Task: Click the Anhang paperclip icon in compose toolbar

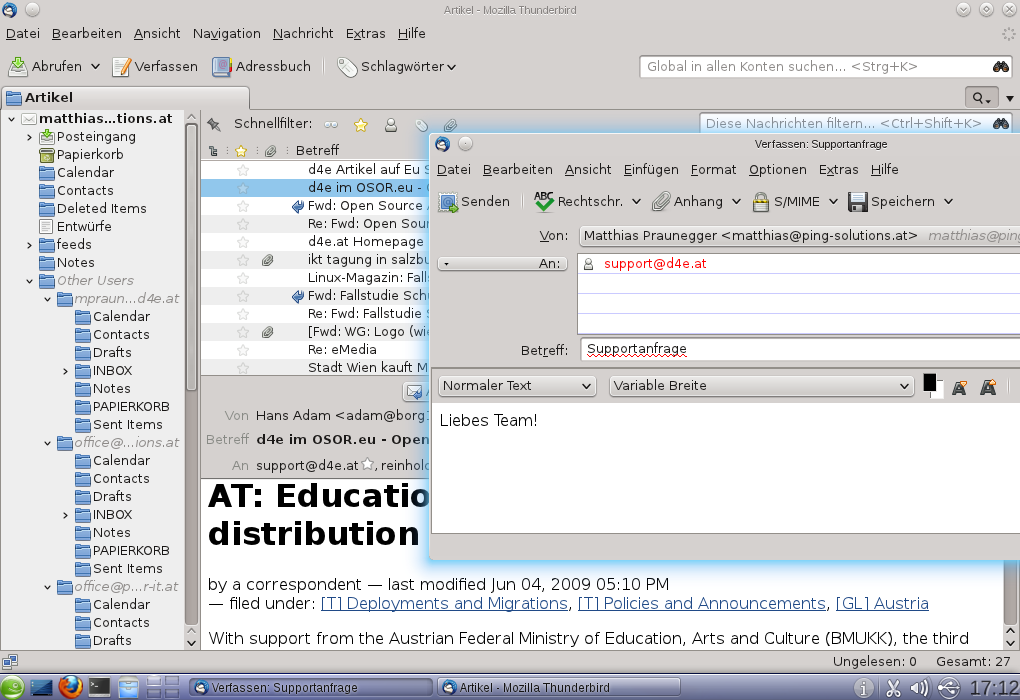Action: (x=661, y=202)
